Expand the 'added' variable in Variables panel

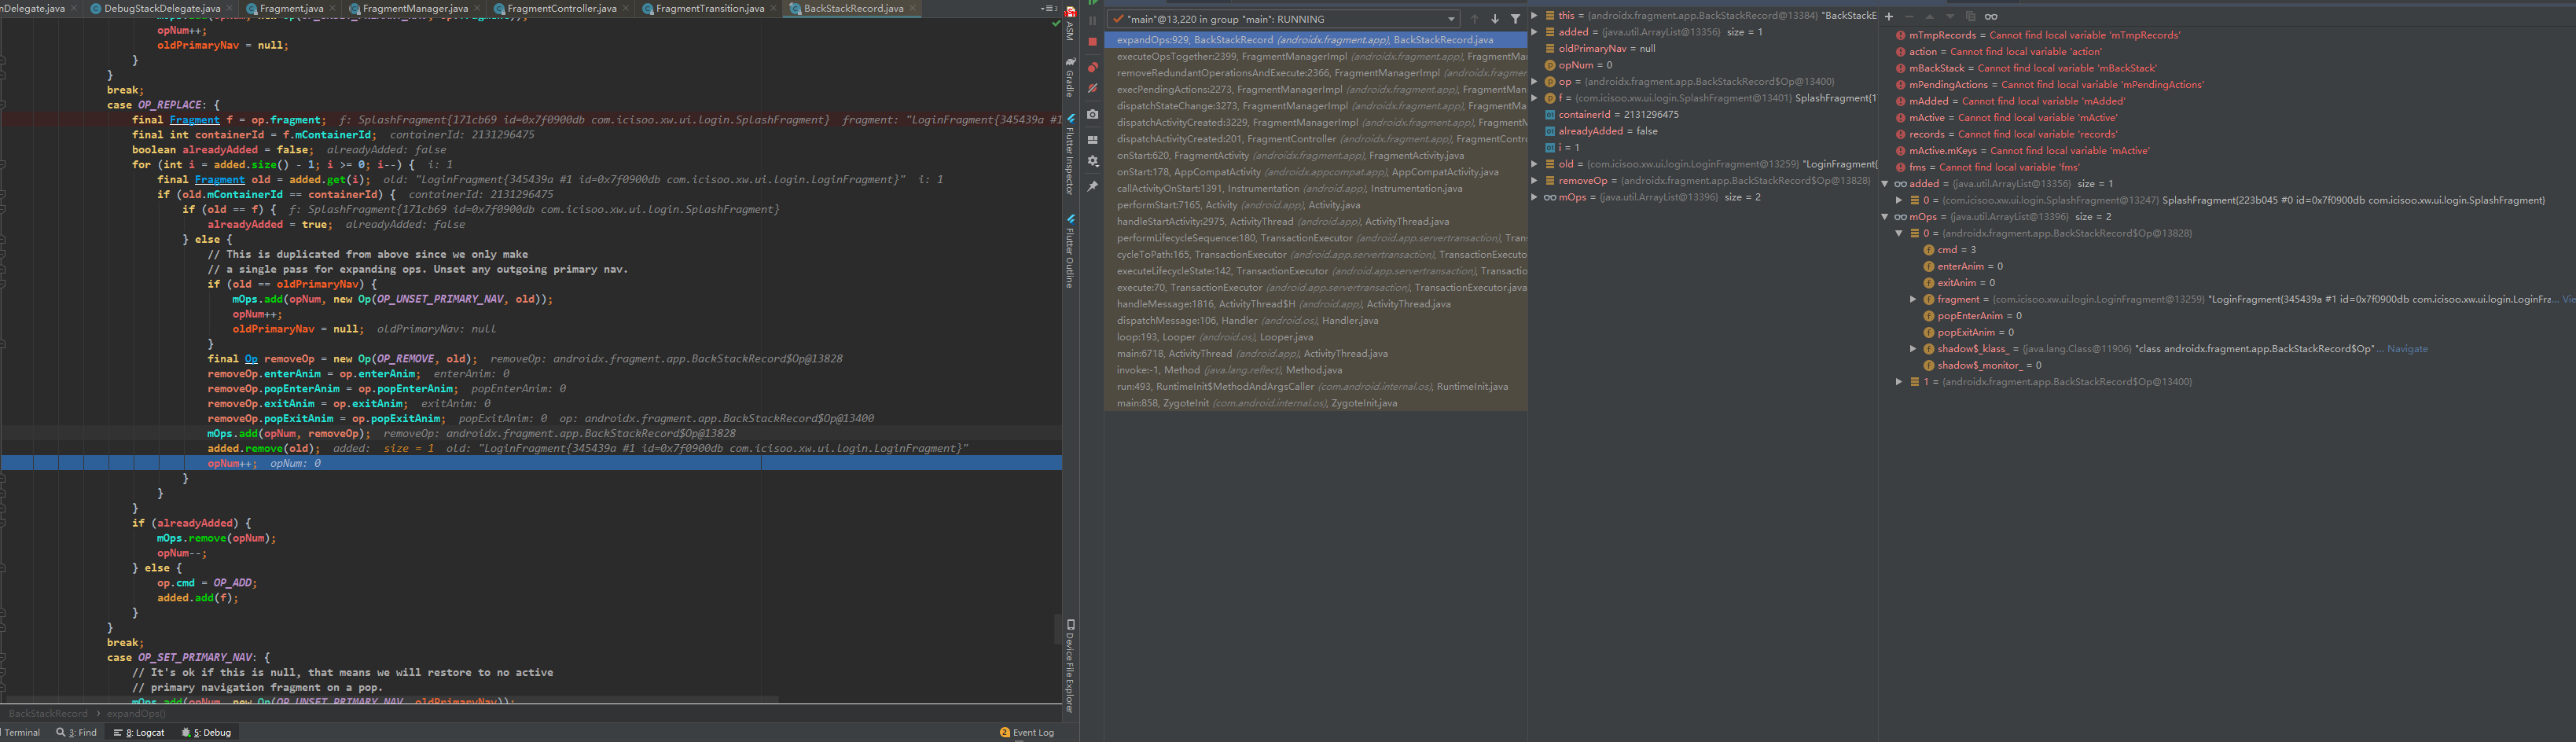[1535, 32]
